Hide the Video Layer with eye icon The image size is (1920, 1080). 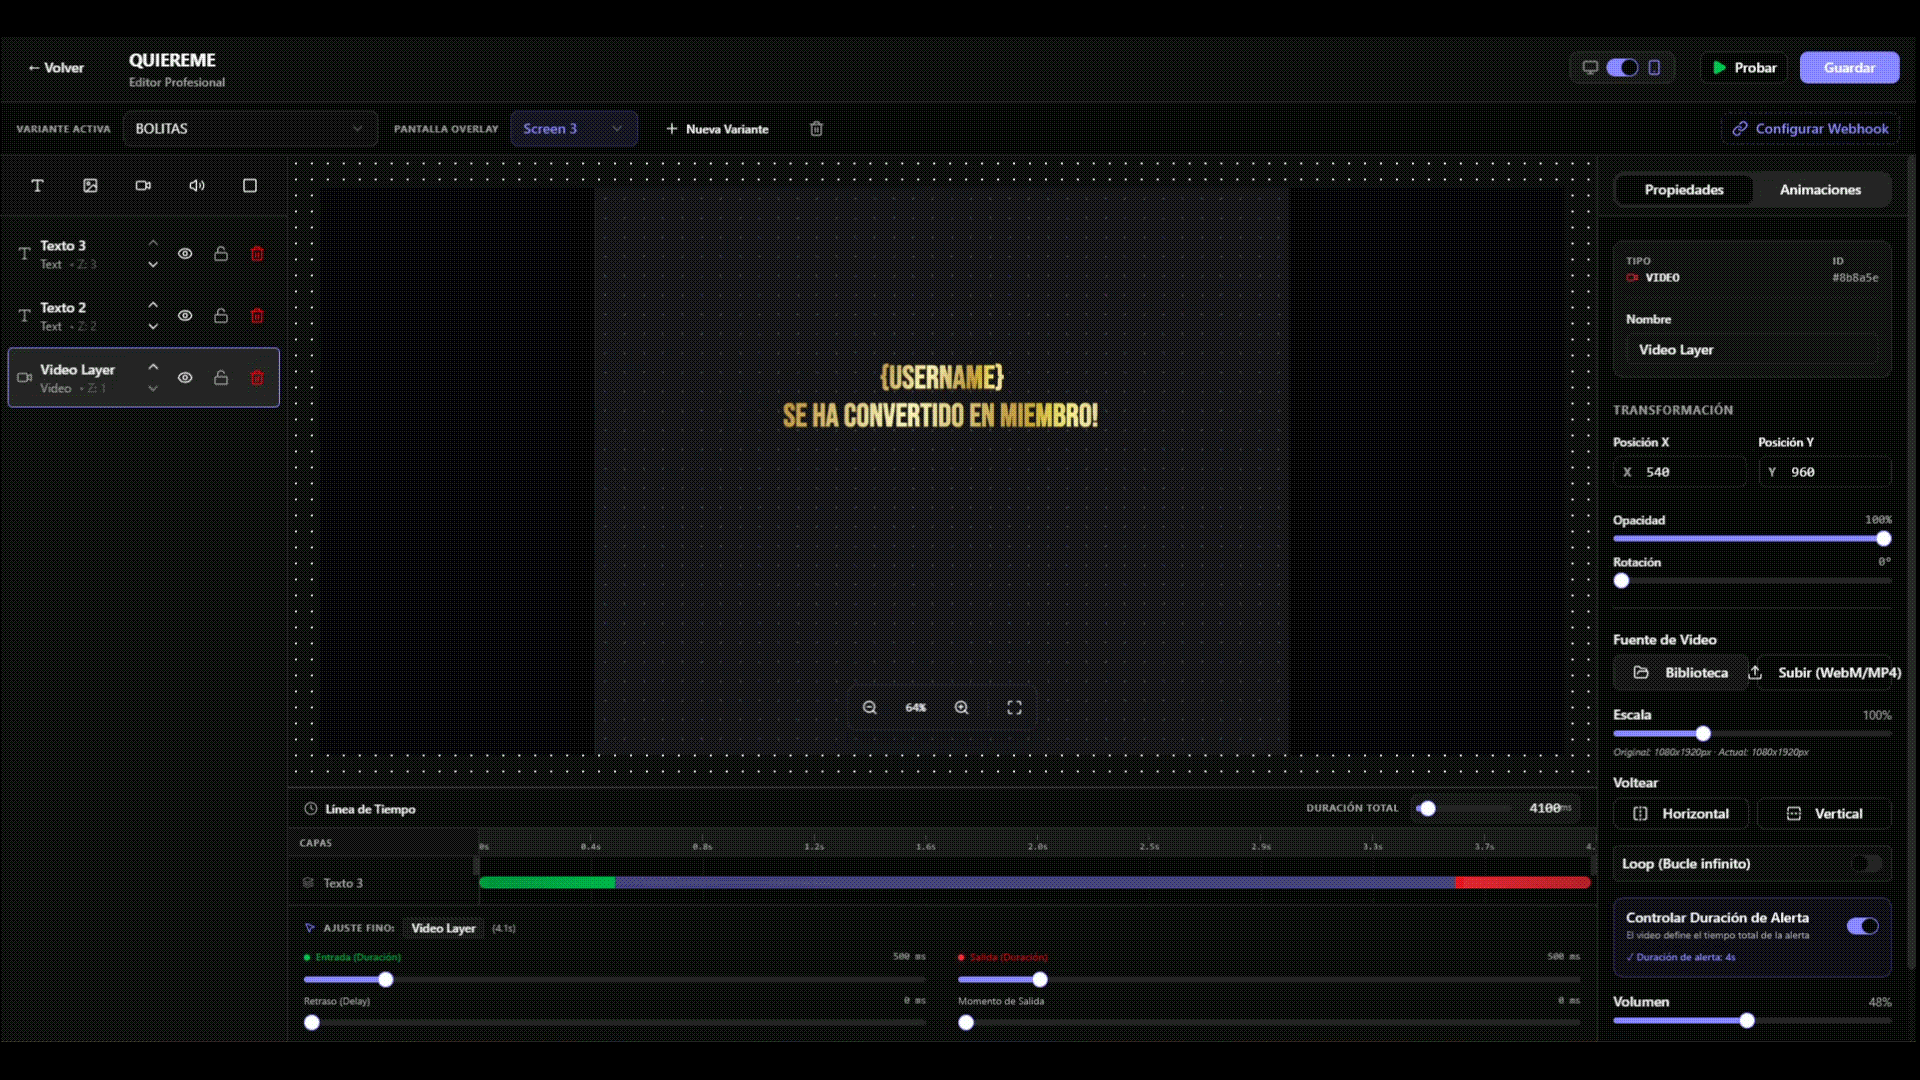185,378
